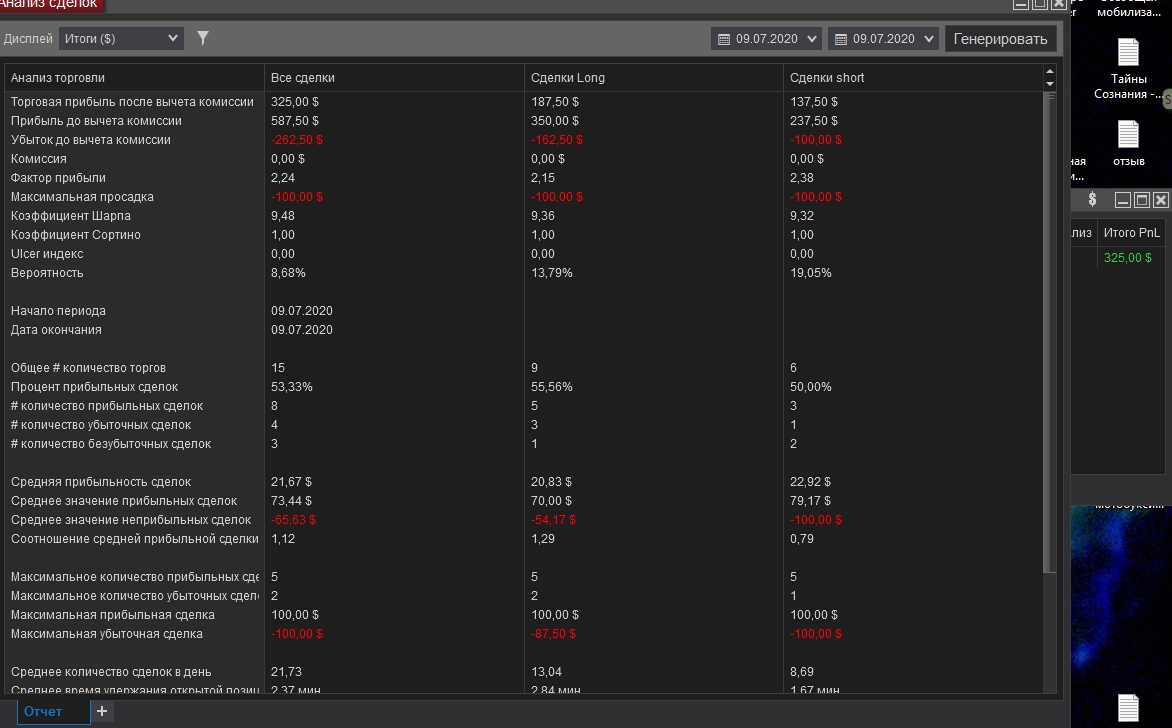The height and width of the screenshot is (728, 1172).
Task: Select the Средняя прибыльность сделок label
Action: coord(100,482)
